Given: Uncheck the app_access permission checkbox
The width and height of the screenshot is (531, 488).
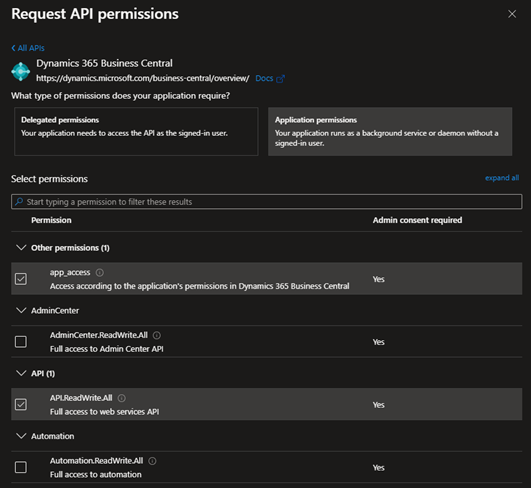Looking at the screenshot, I should tap(21, 279).
